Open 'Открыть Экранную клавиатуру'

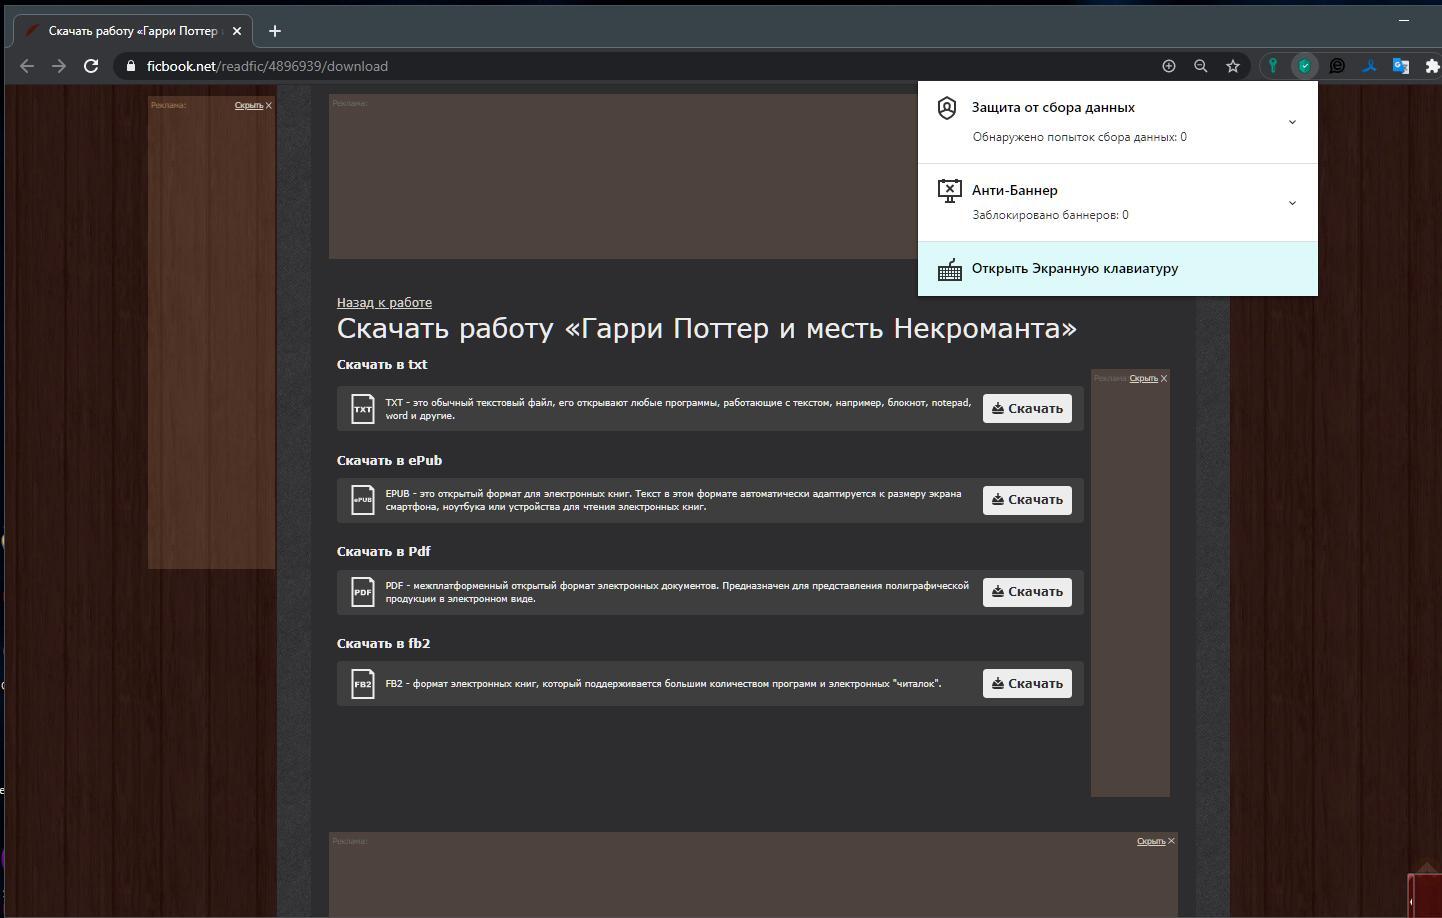coord(1118,269)
